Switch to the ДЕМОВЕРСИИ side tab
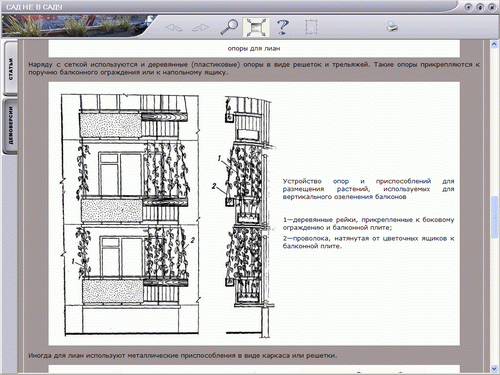Screen dimensions: 500x375 tap(11, 126)
